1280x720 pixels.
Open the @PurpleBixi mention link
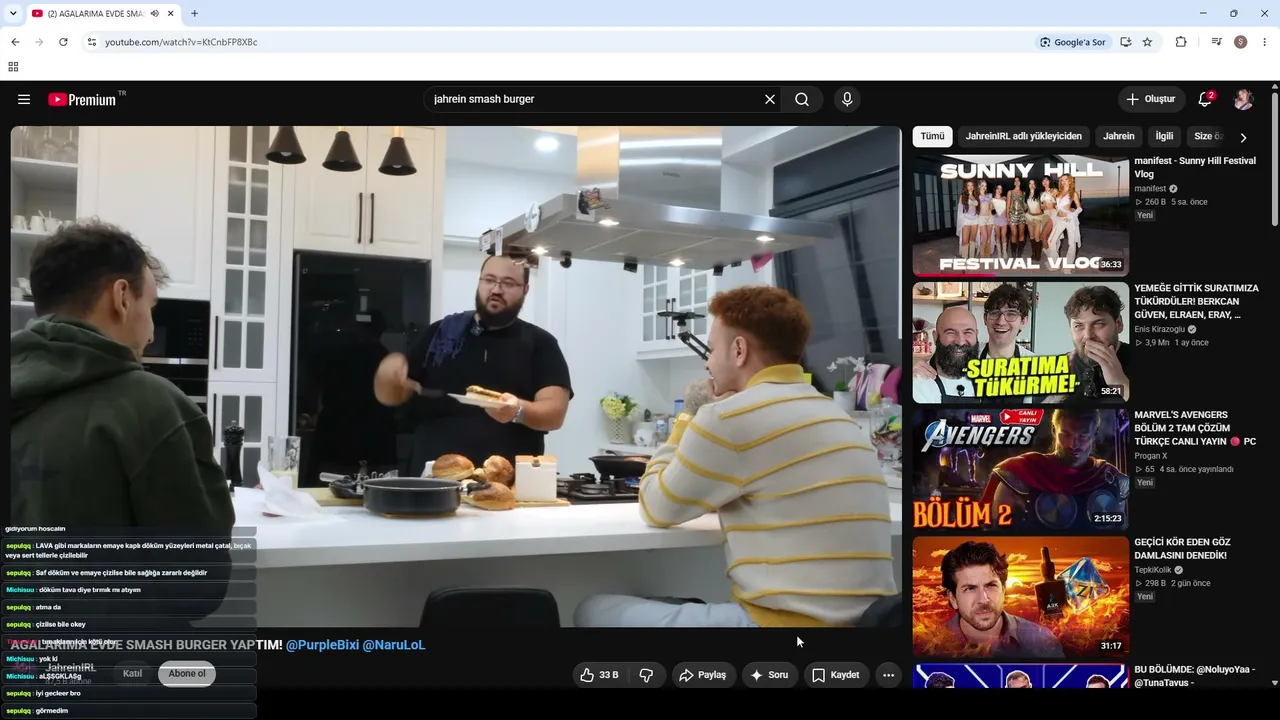coord(322,645)
